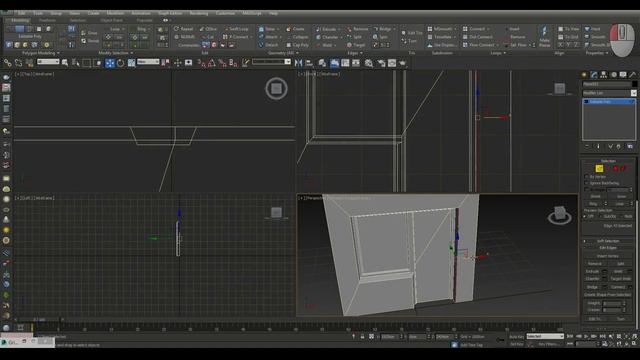This screenshot has width=640, height=360.
Task: Open the Customize menu
Action: tap(225, 13)
